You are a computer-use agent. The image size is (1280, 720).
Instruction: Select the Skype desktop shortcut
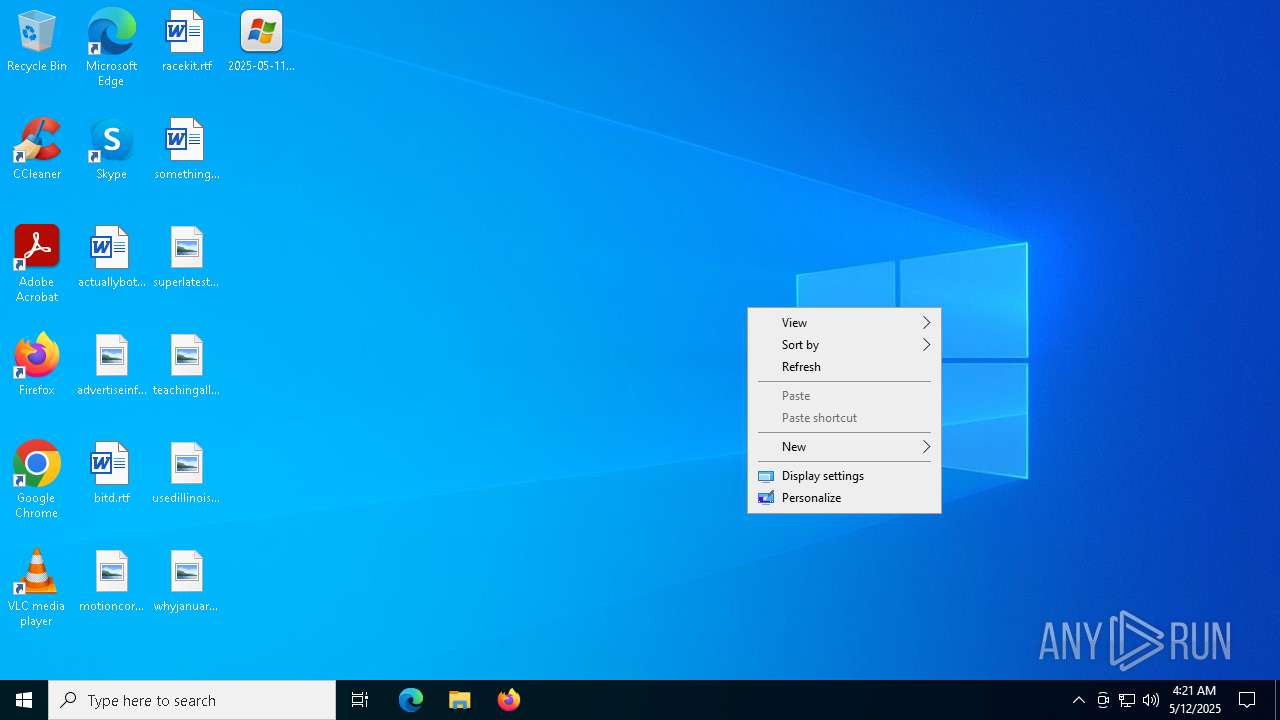pos(111,150)
